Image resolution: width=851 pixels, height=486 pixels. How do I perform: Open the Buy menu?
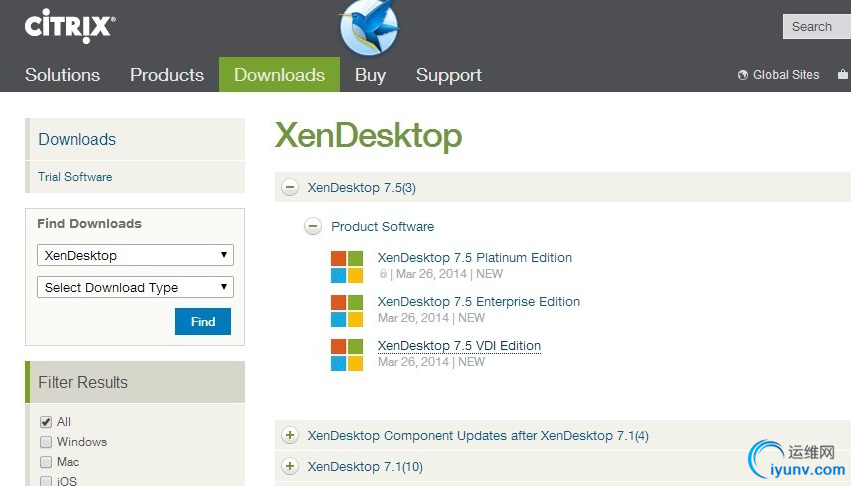370,75
